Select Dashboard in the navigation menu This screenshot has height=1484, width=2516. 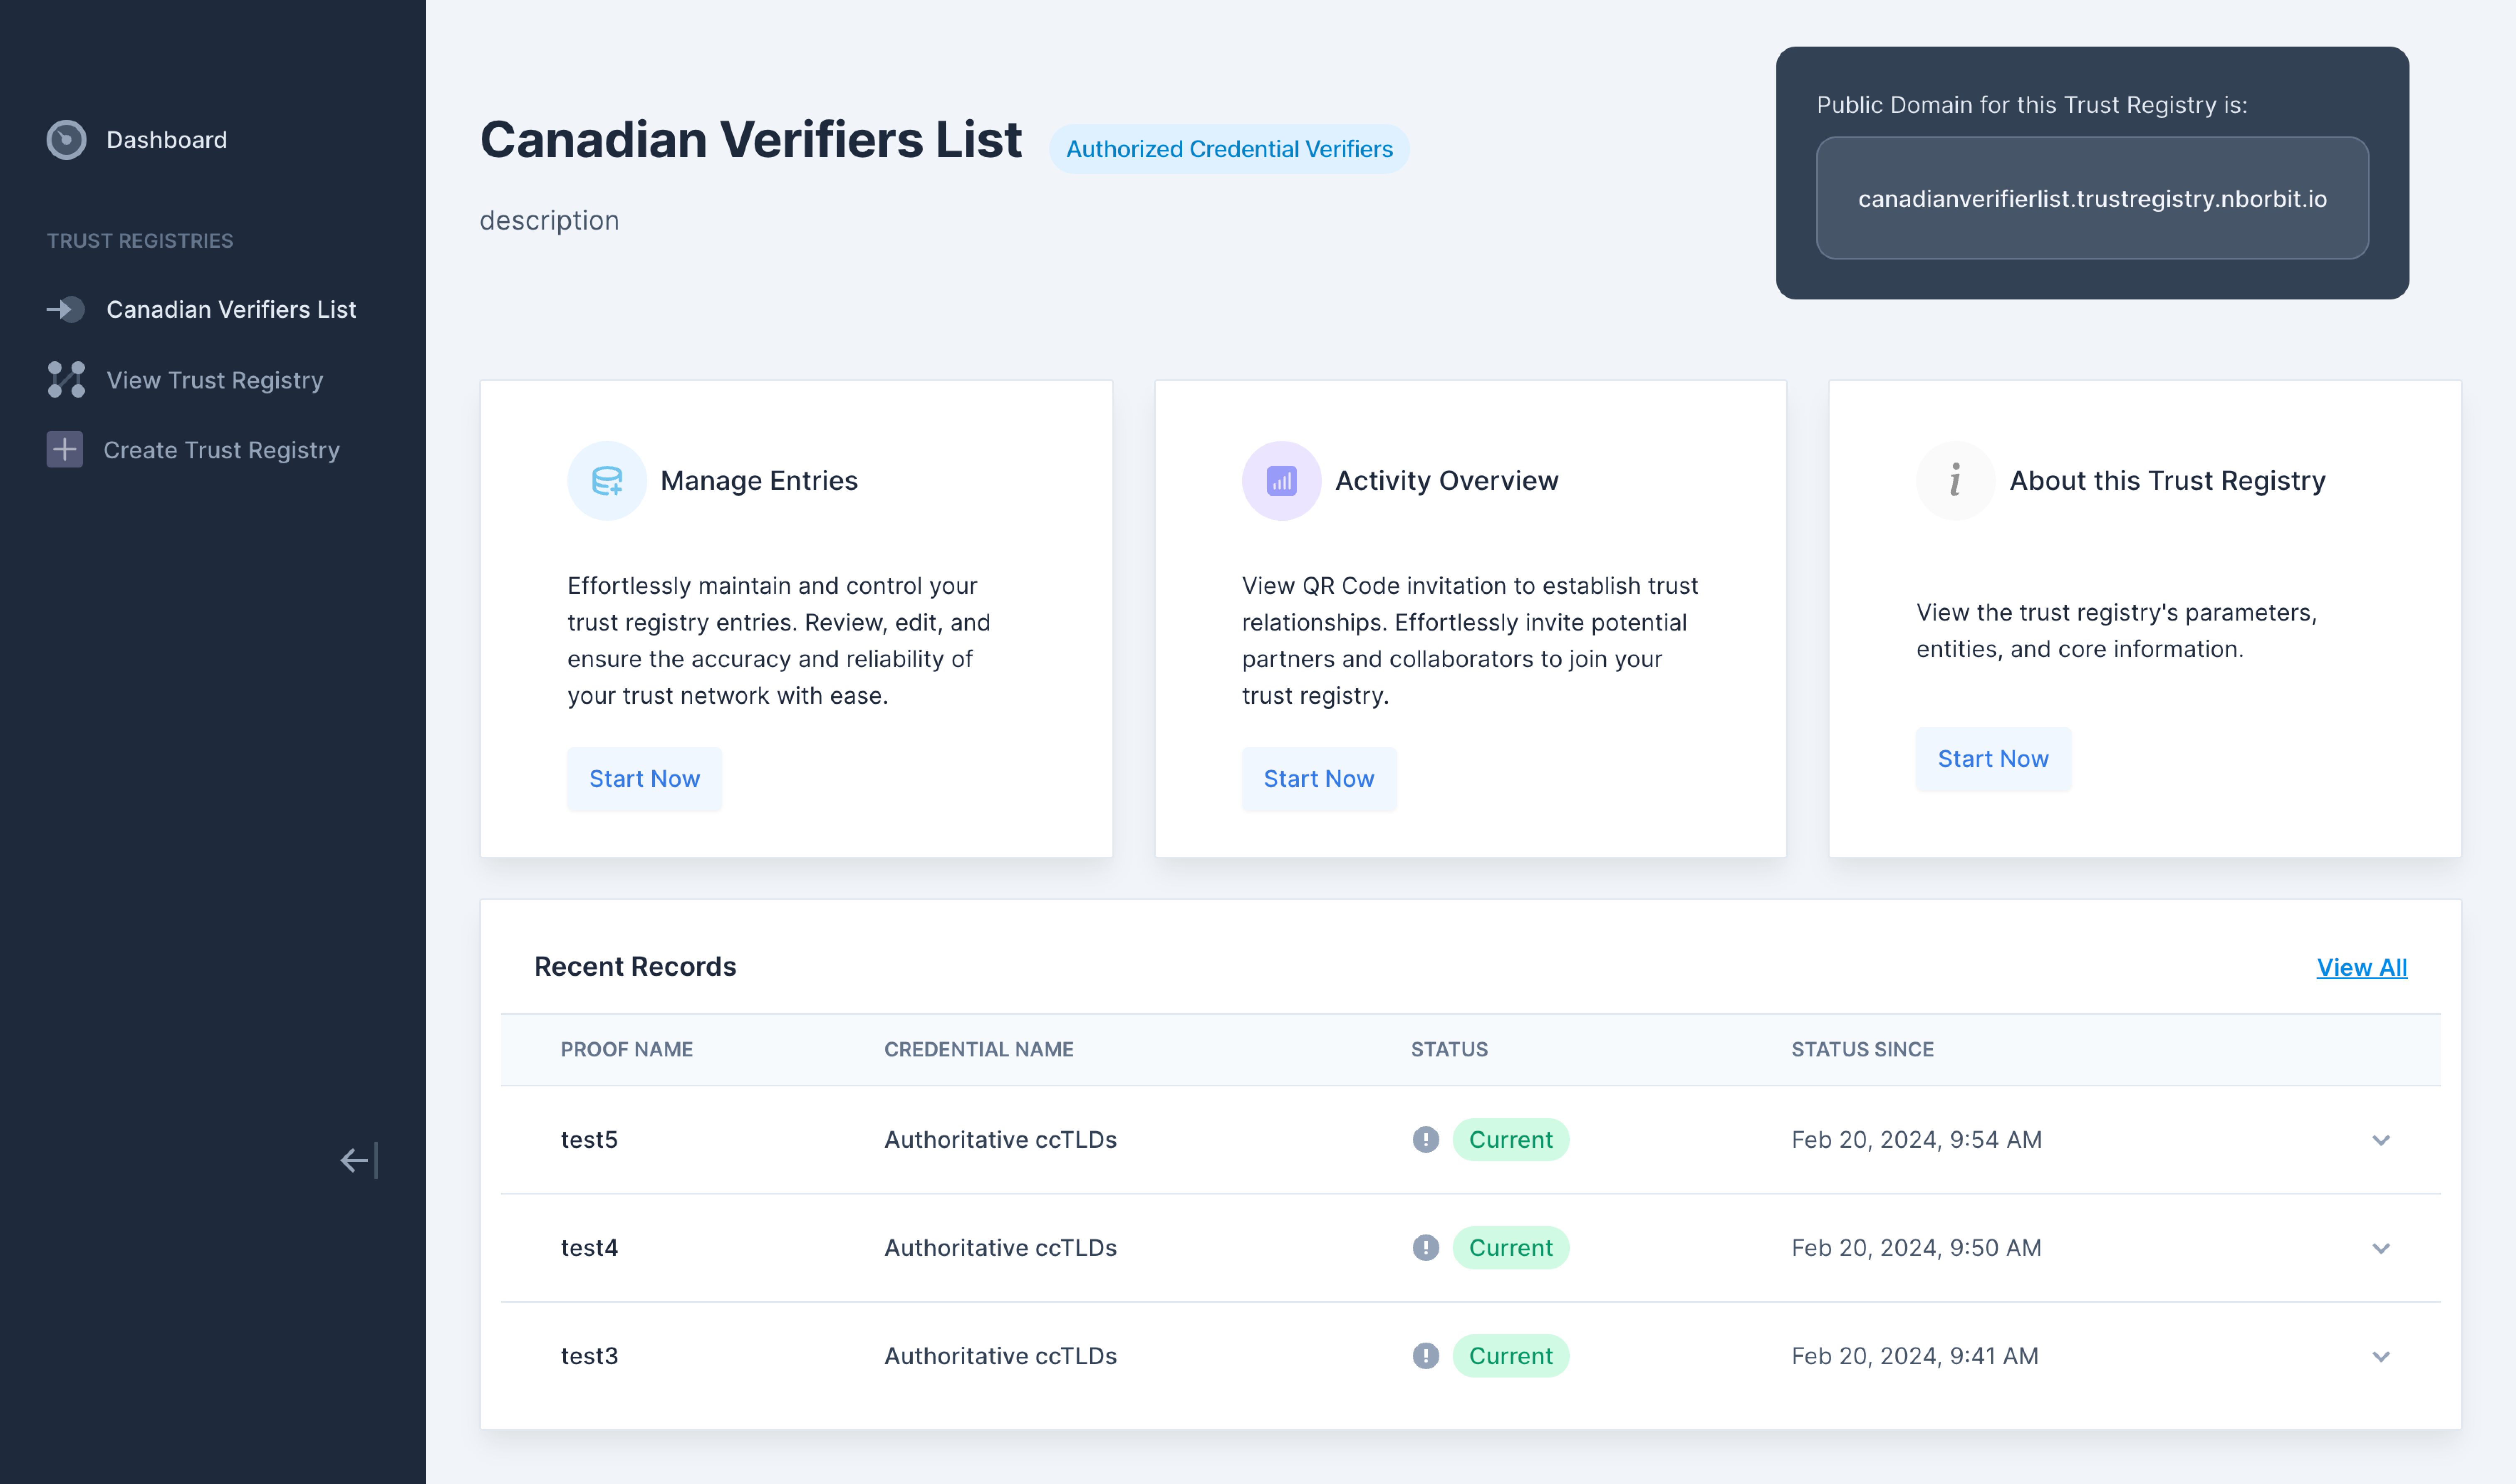click(166, 139)
